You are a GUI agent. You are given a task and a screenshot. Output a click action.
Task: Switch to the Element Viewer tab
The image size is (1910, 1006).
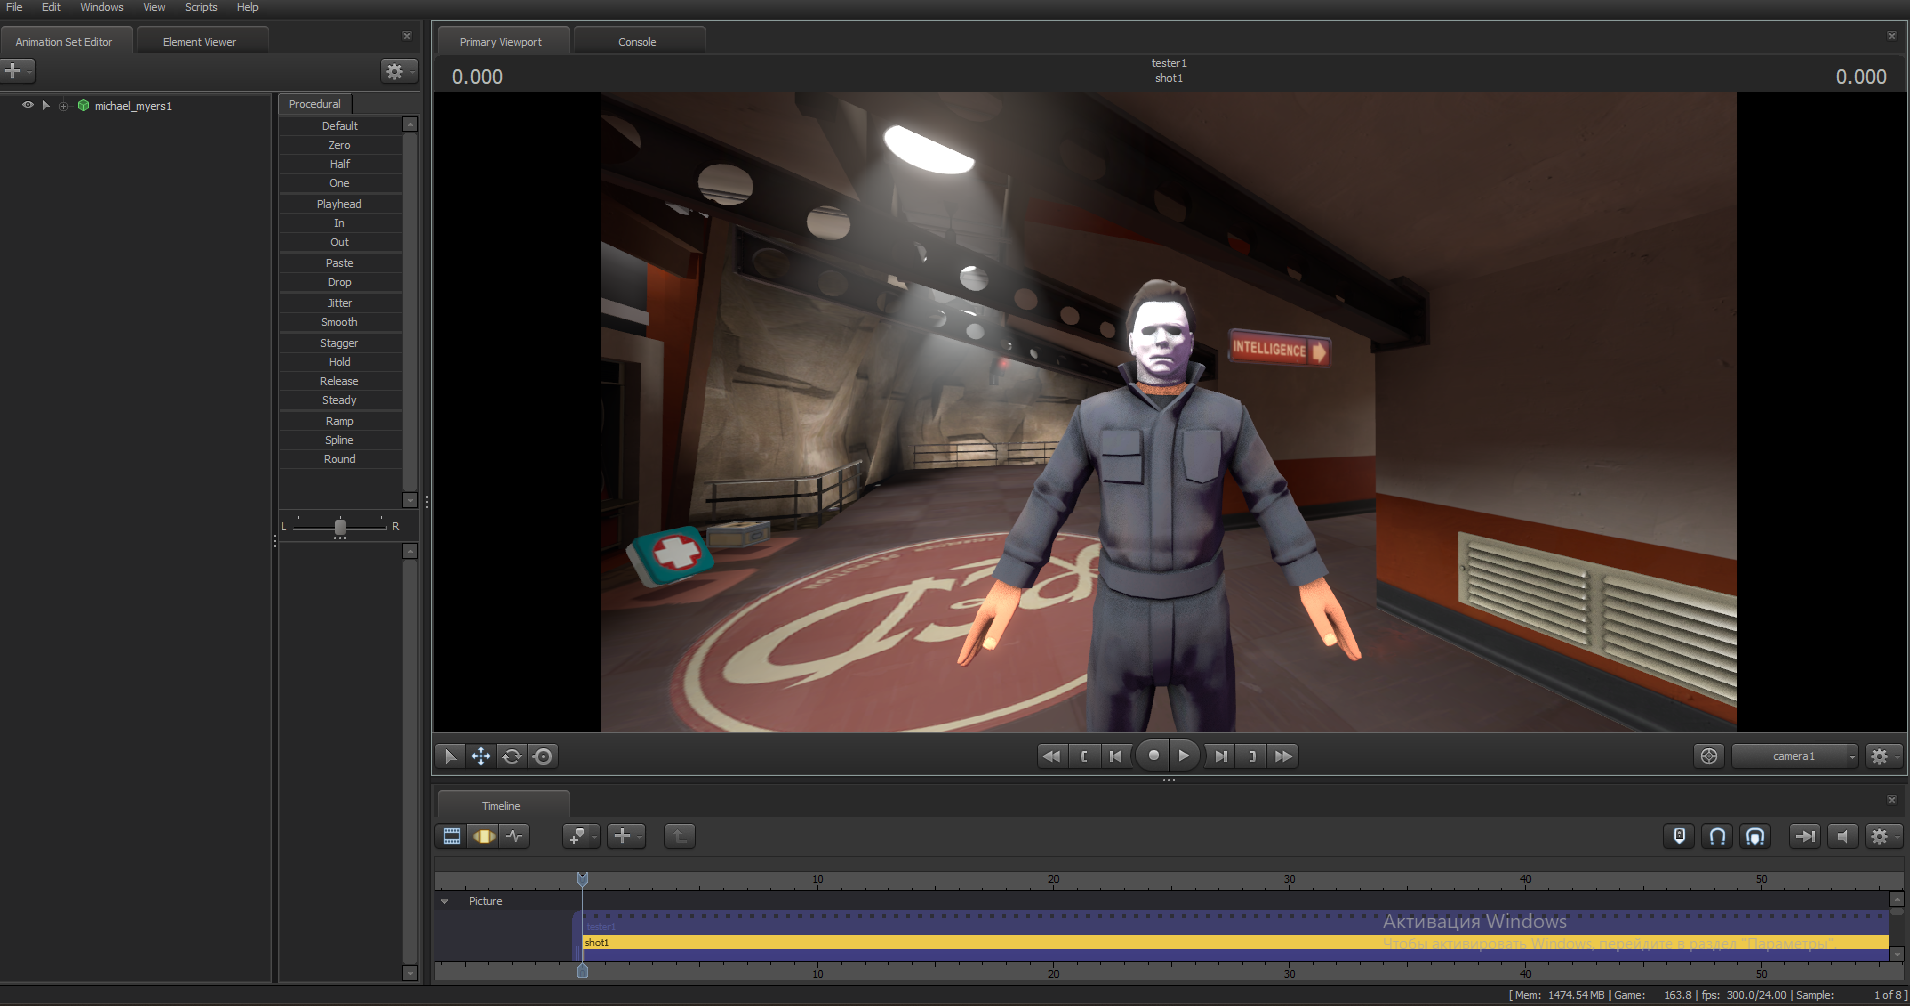point(200,42)
